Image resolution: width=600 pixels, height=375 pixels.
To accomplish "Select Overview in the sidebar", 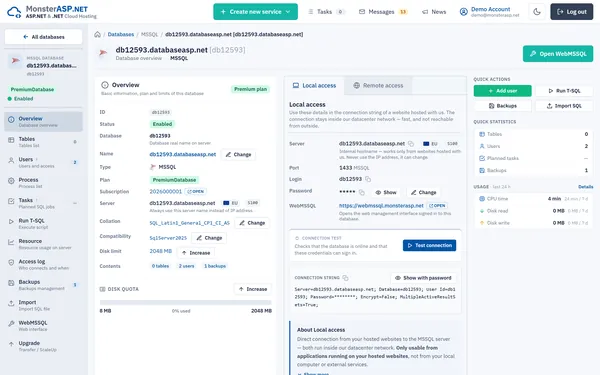I will 43,121.
